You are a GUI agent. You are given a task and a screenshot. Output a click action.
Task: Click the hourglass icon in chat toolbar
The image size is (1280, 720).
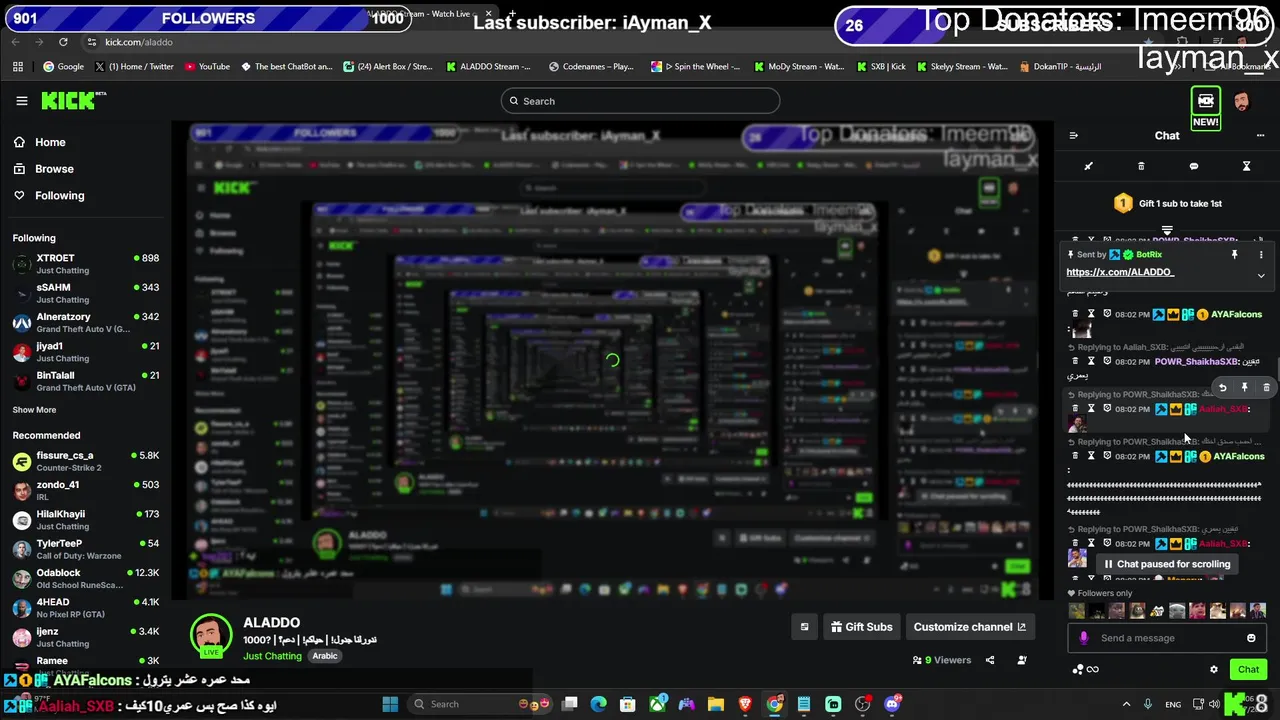click(1246, 166)
